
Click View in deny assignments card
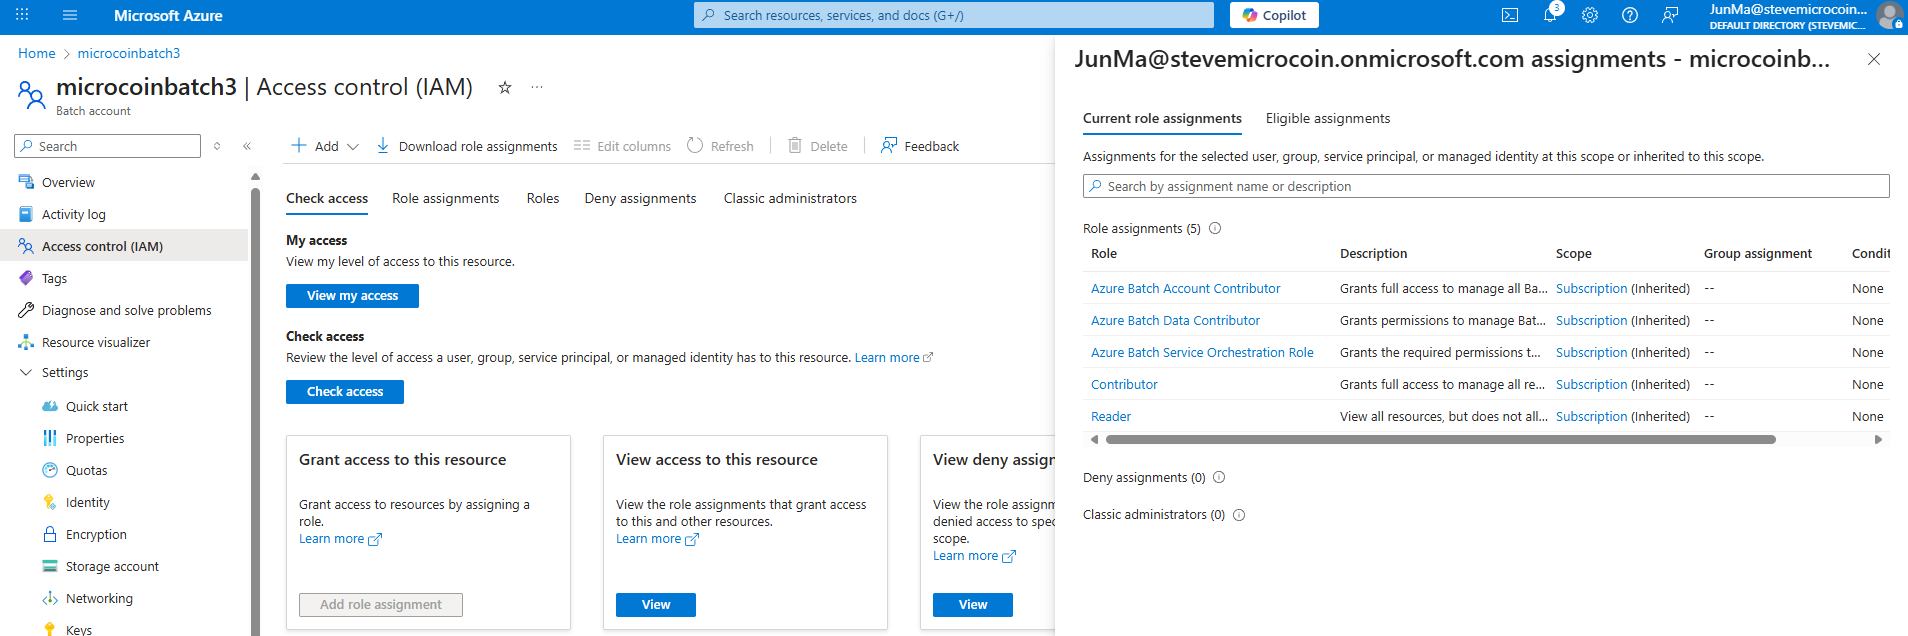pos(973,605)
